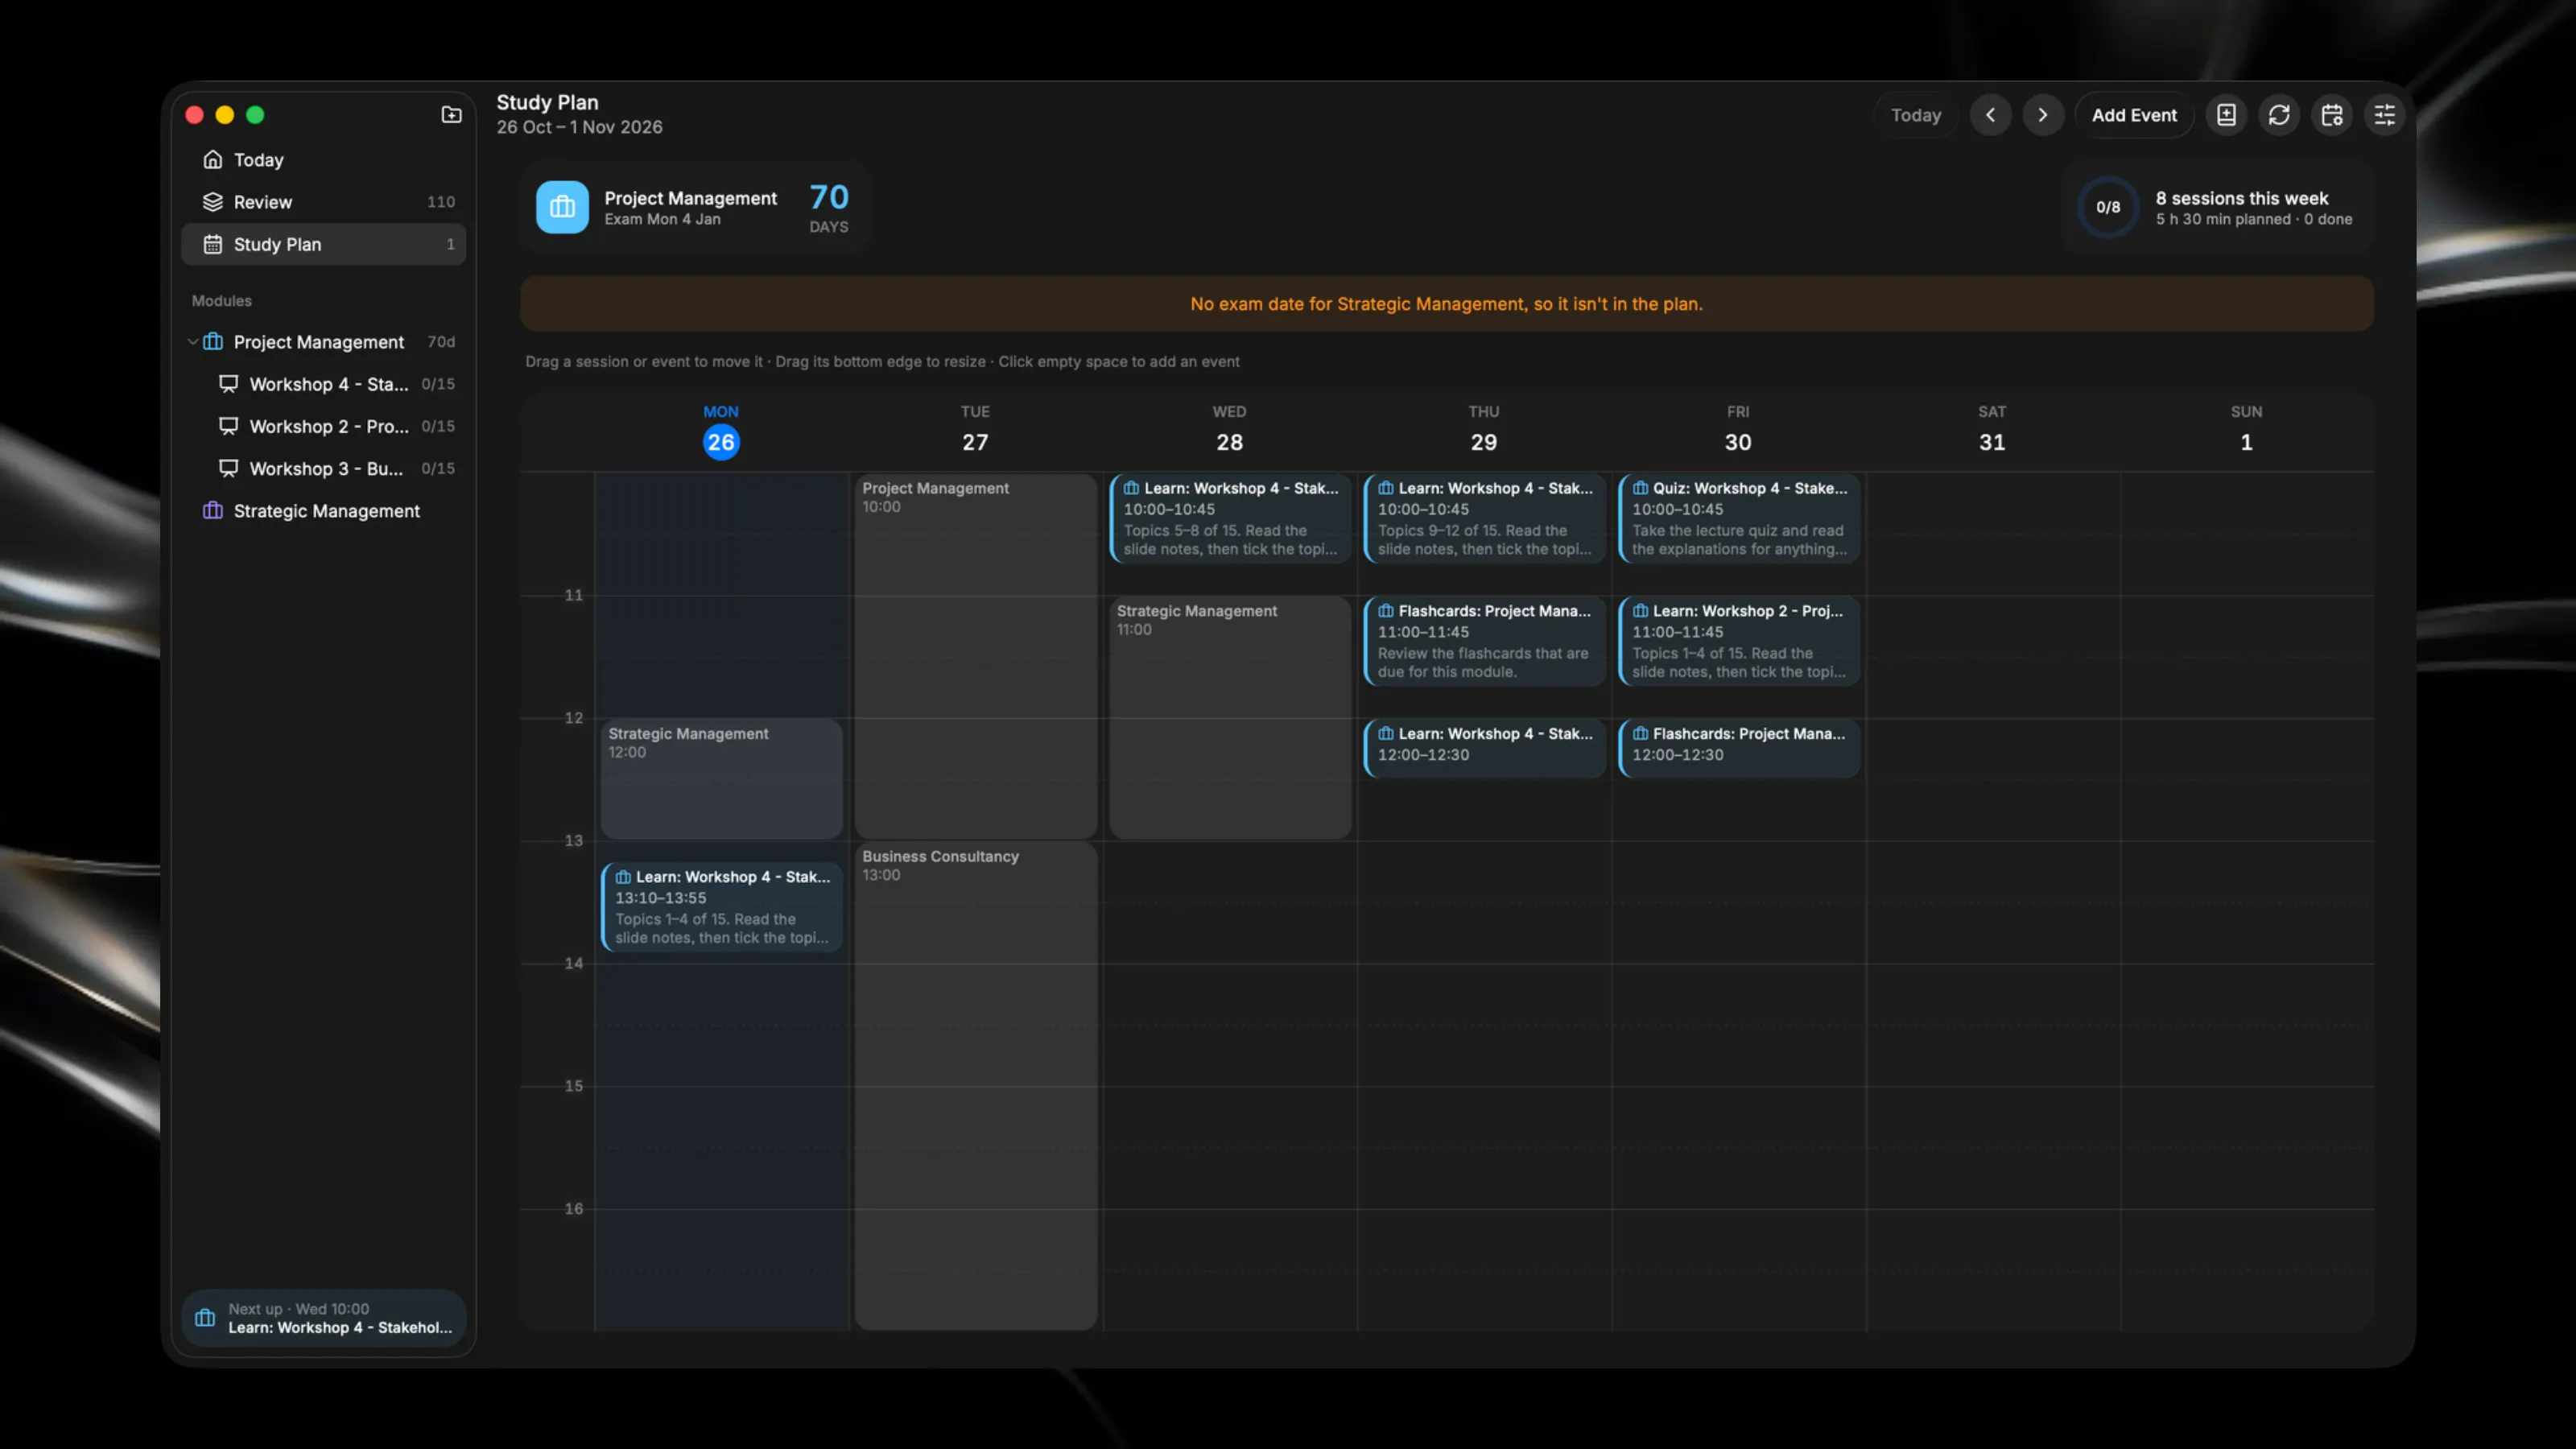Open the sliders options icon in toolbar
This screenshot has height=1449, width=2576.
pos(2385,115)
